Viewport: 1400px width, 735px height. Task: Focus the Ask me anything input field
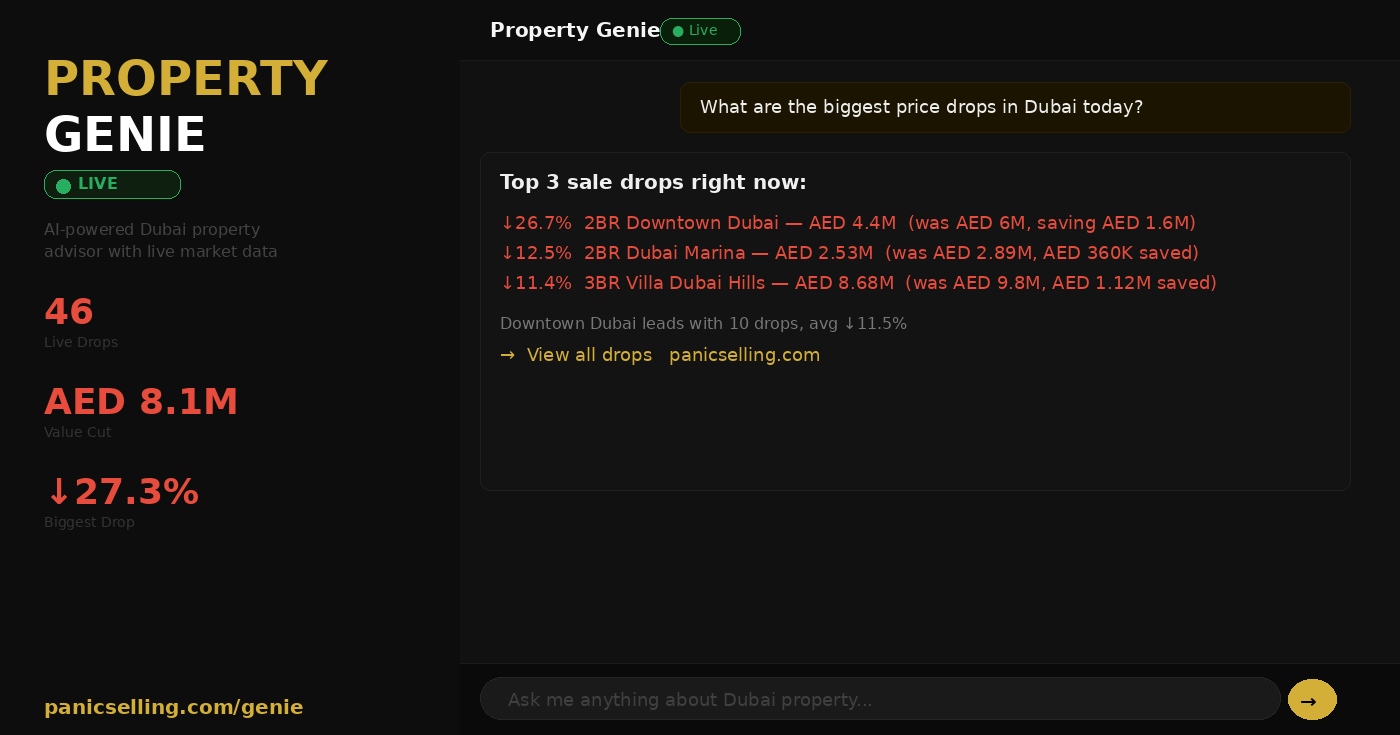pos(880,699)
